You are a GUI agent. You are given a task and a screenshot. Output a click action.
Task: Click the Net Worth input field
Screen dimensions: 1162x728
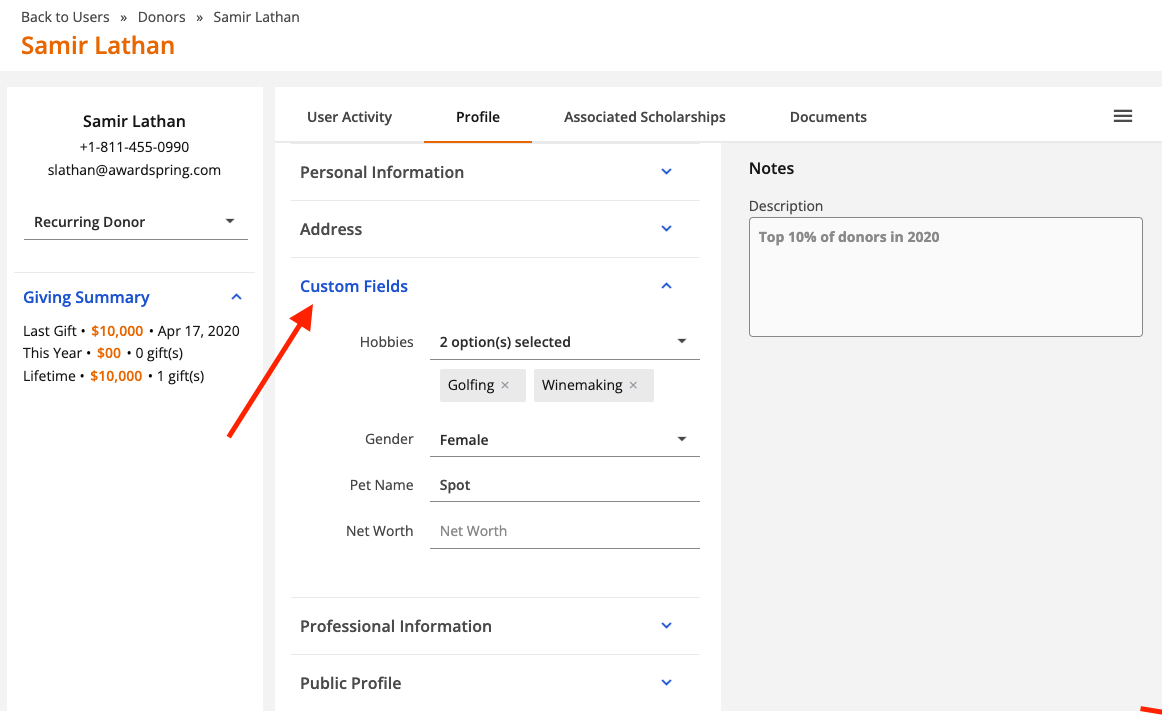[x=565, y=530]
